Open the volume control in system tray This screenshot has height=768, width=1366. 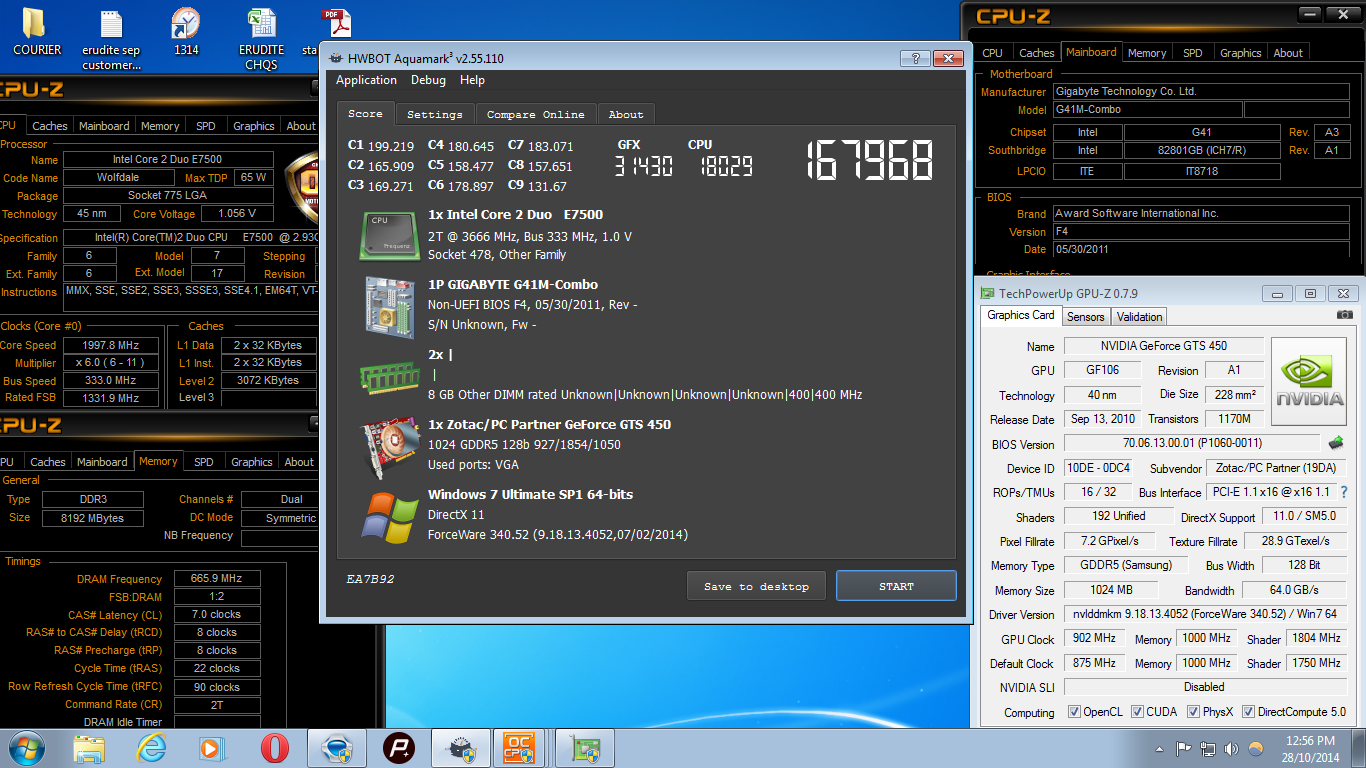click(x=1231, y=749)
